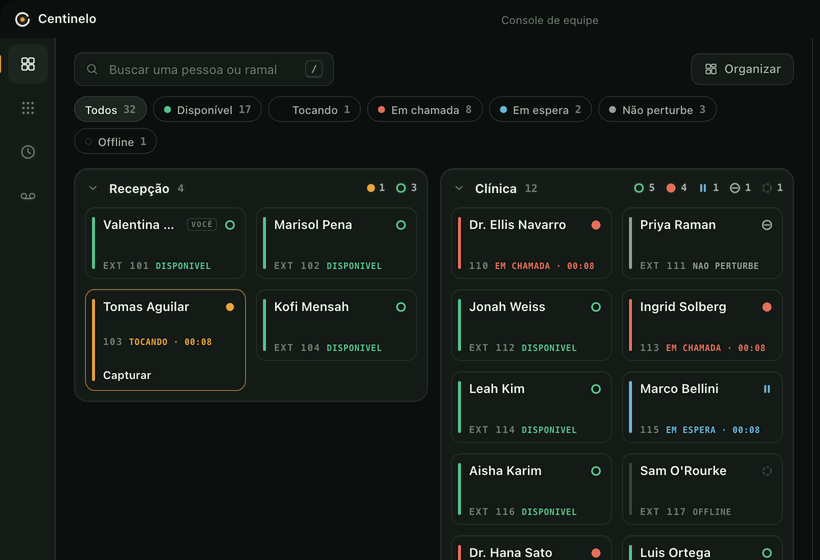
Task: Open the dialpad icon in sidebar
Action: [x=28, y=108]
